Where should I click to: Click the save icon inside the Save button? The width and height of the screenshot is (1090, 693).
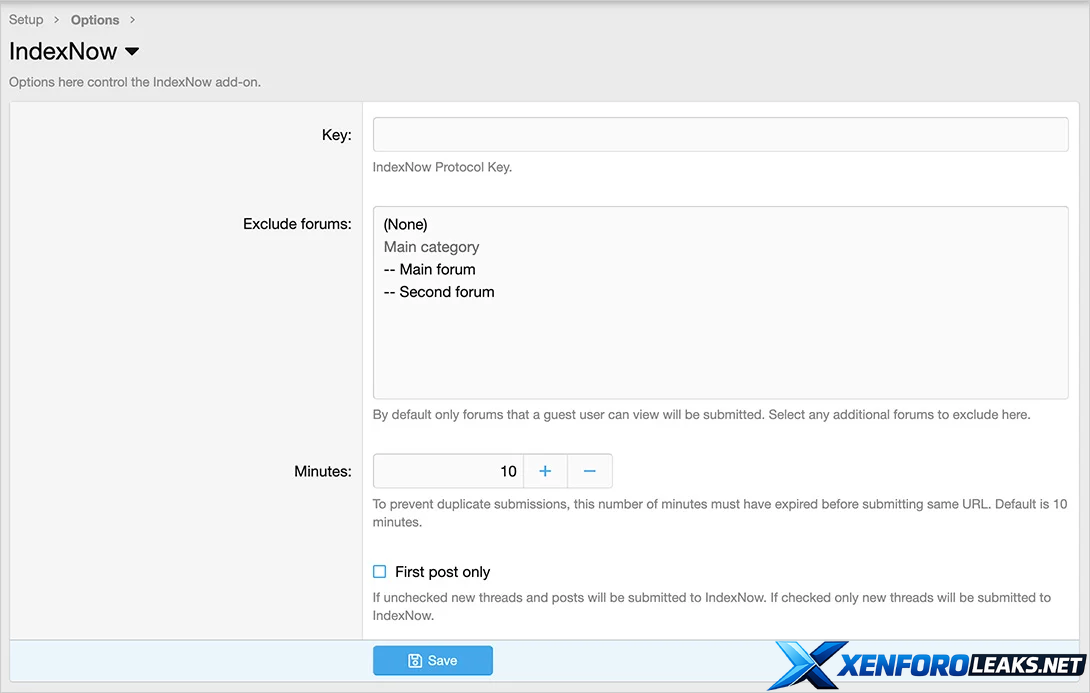point(414,660)
